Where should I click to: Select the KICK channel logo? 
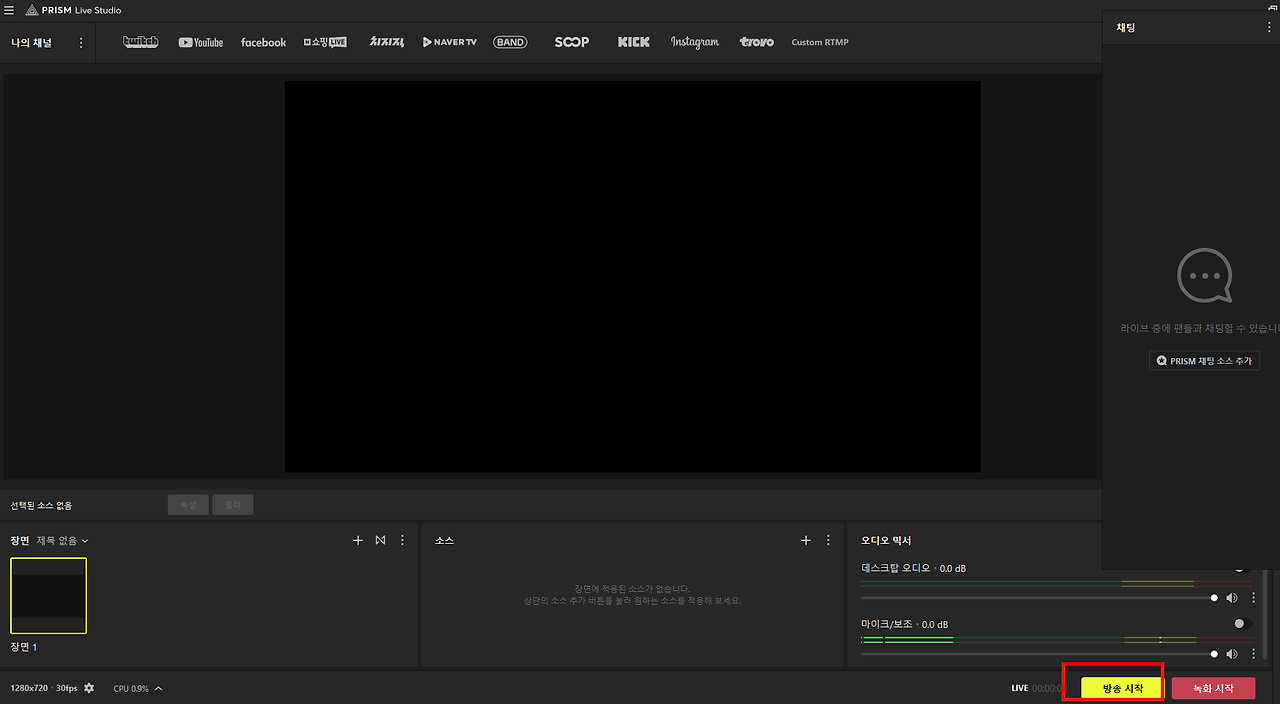pos(633,42)
